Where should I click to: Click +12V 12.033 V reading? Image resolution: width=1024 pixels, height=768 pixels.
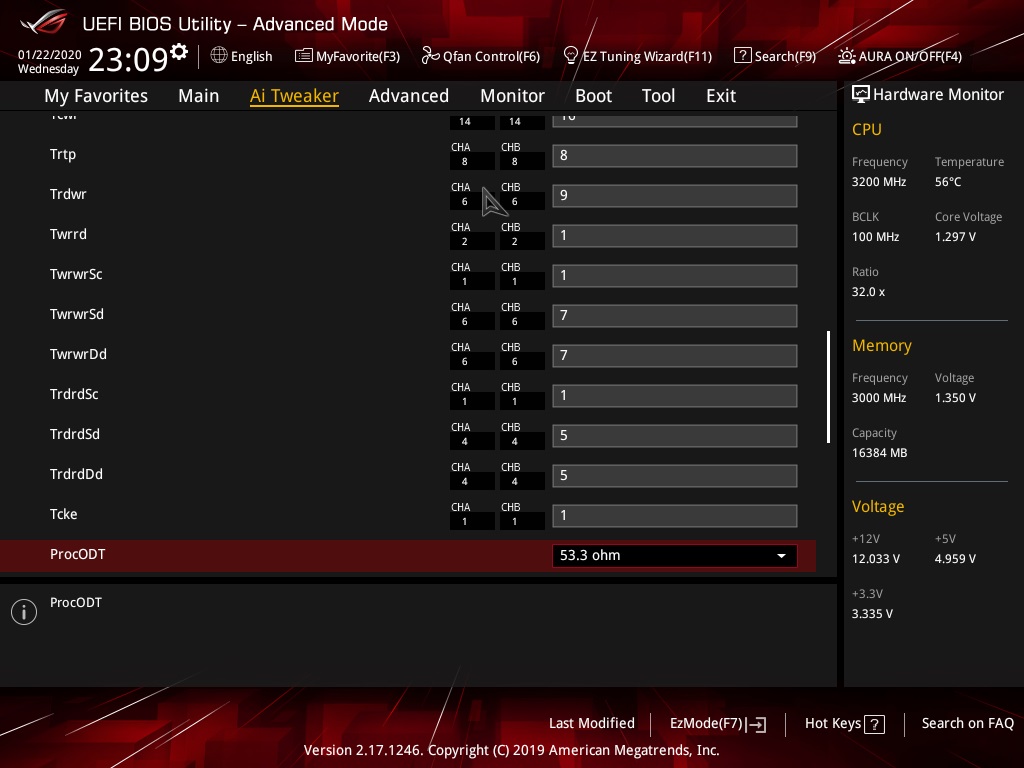point(876,558)
